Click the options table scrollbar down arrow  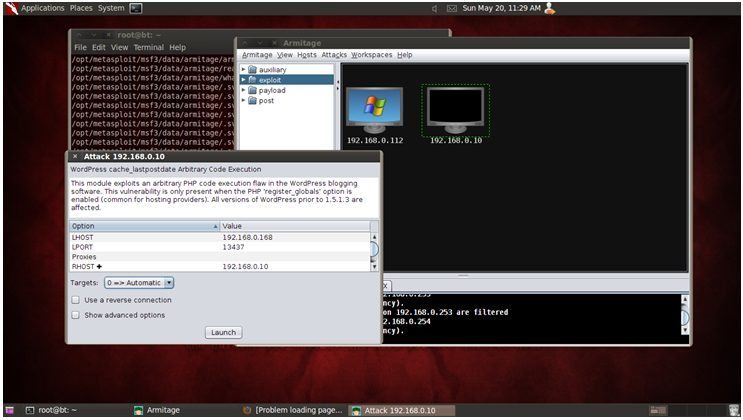click(x=374, y=267)
